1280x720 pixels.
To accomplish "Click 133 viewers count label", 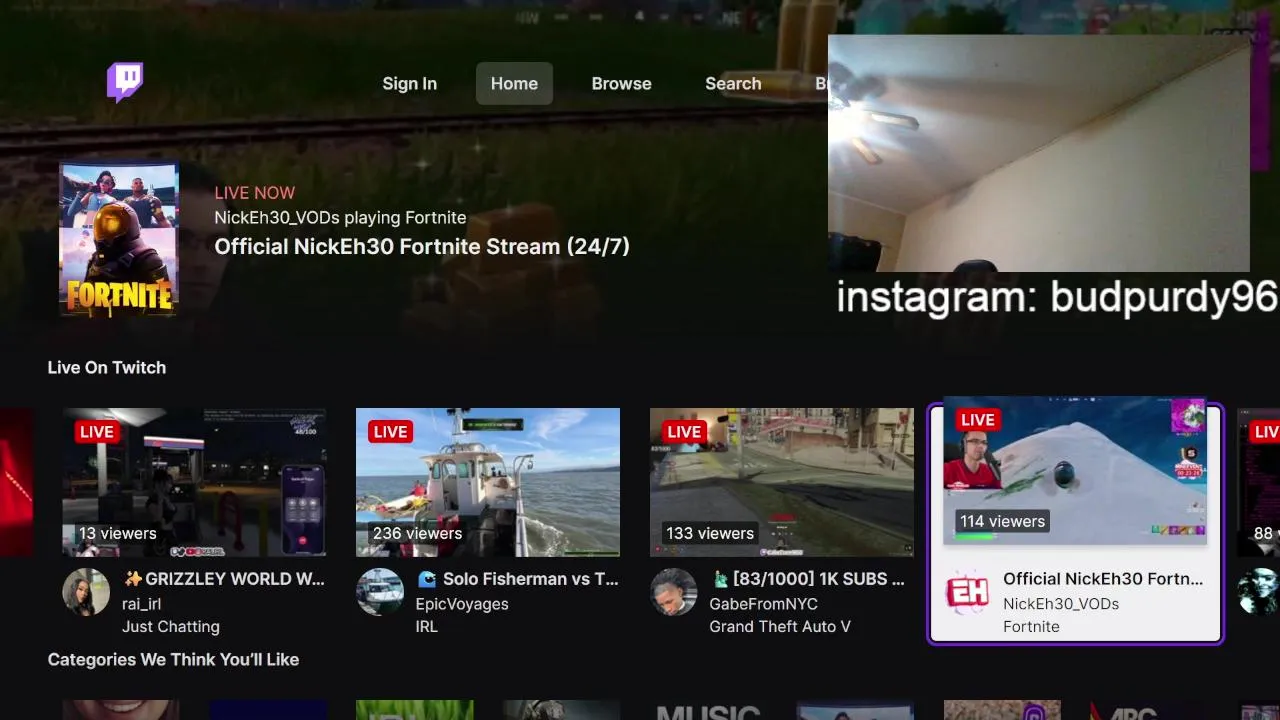I will click(710, 533).
